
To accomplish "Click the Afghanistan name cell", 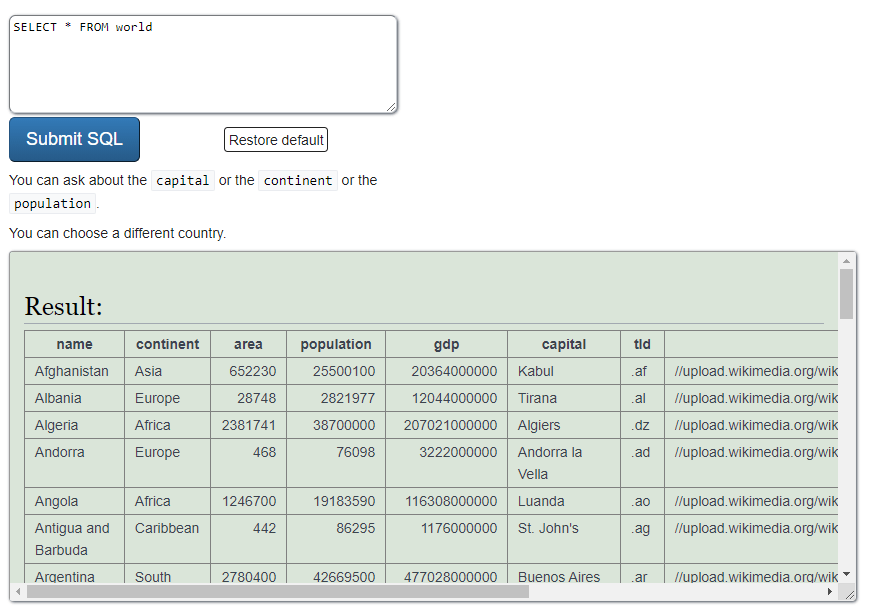I will 72,371.
